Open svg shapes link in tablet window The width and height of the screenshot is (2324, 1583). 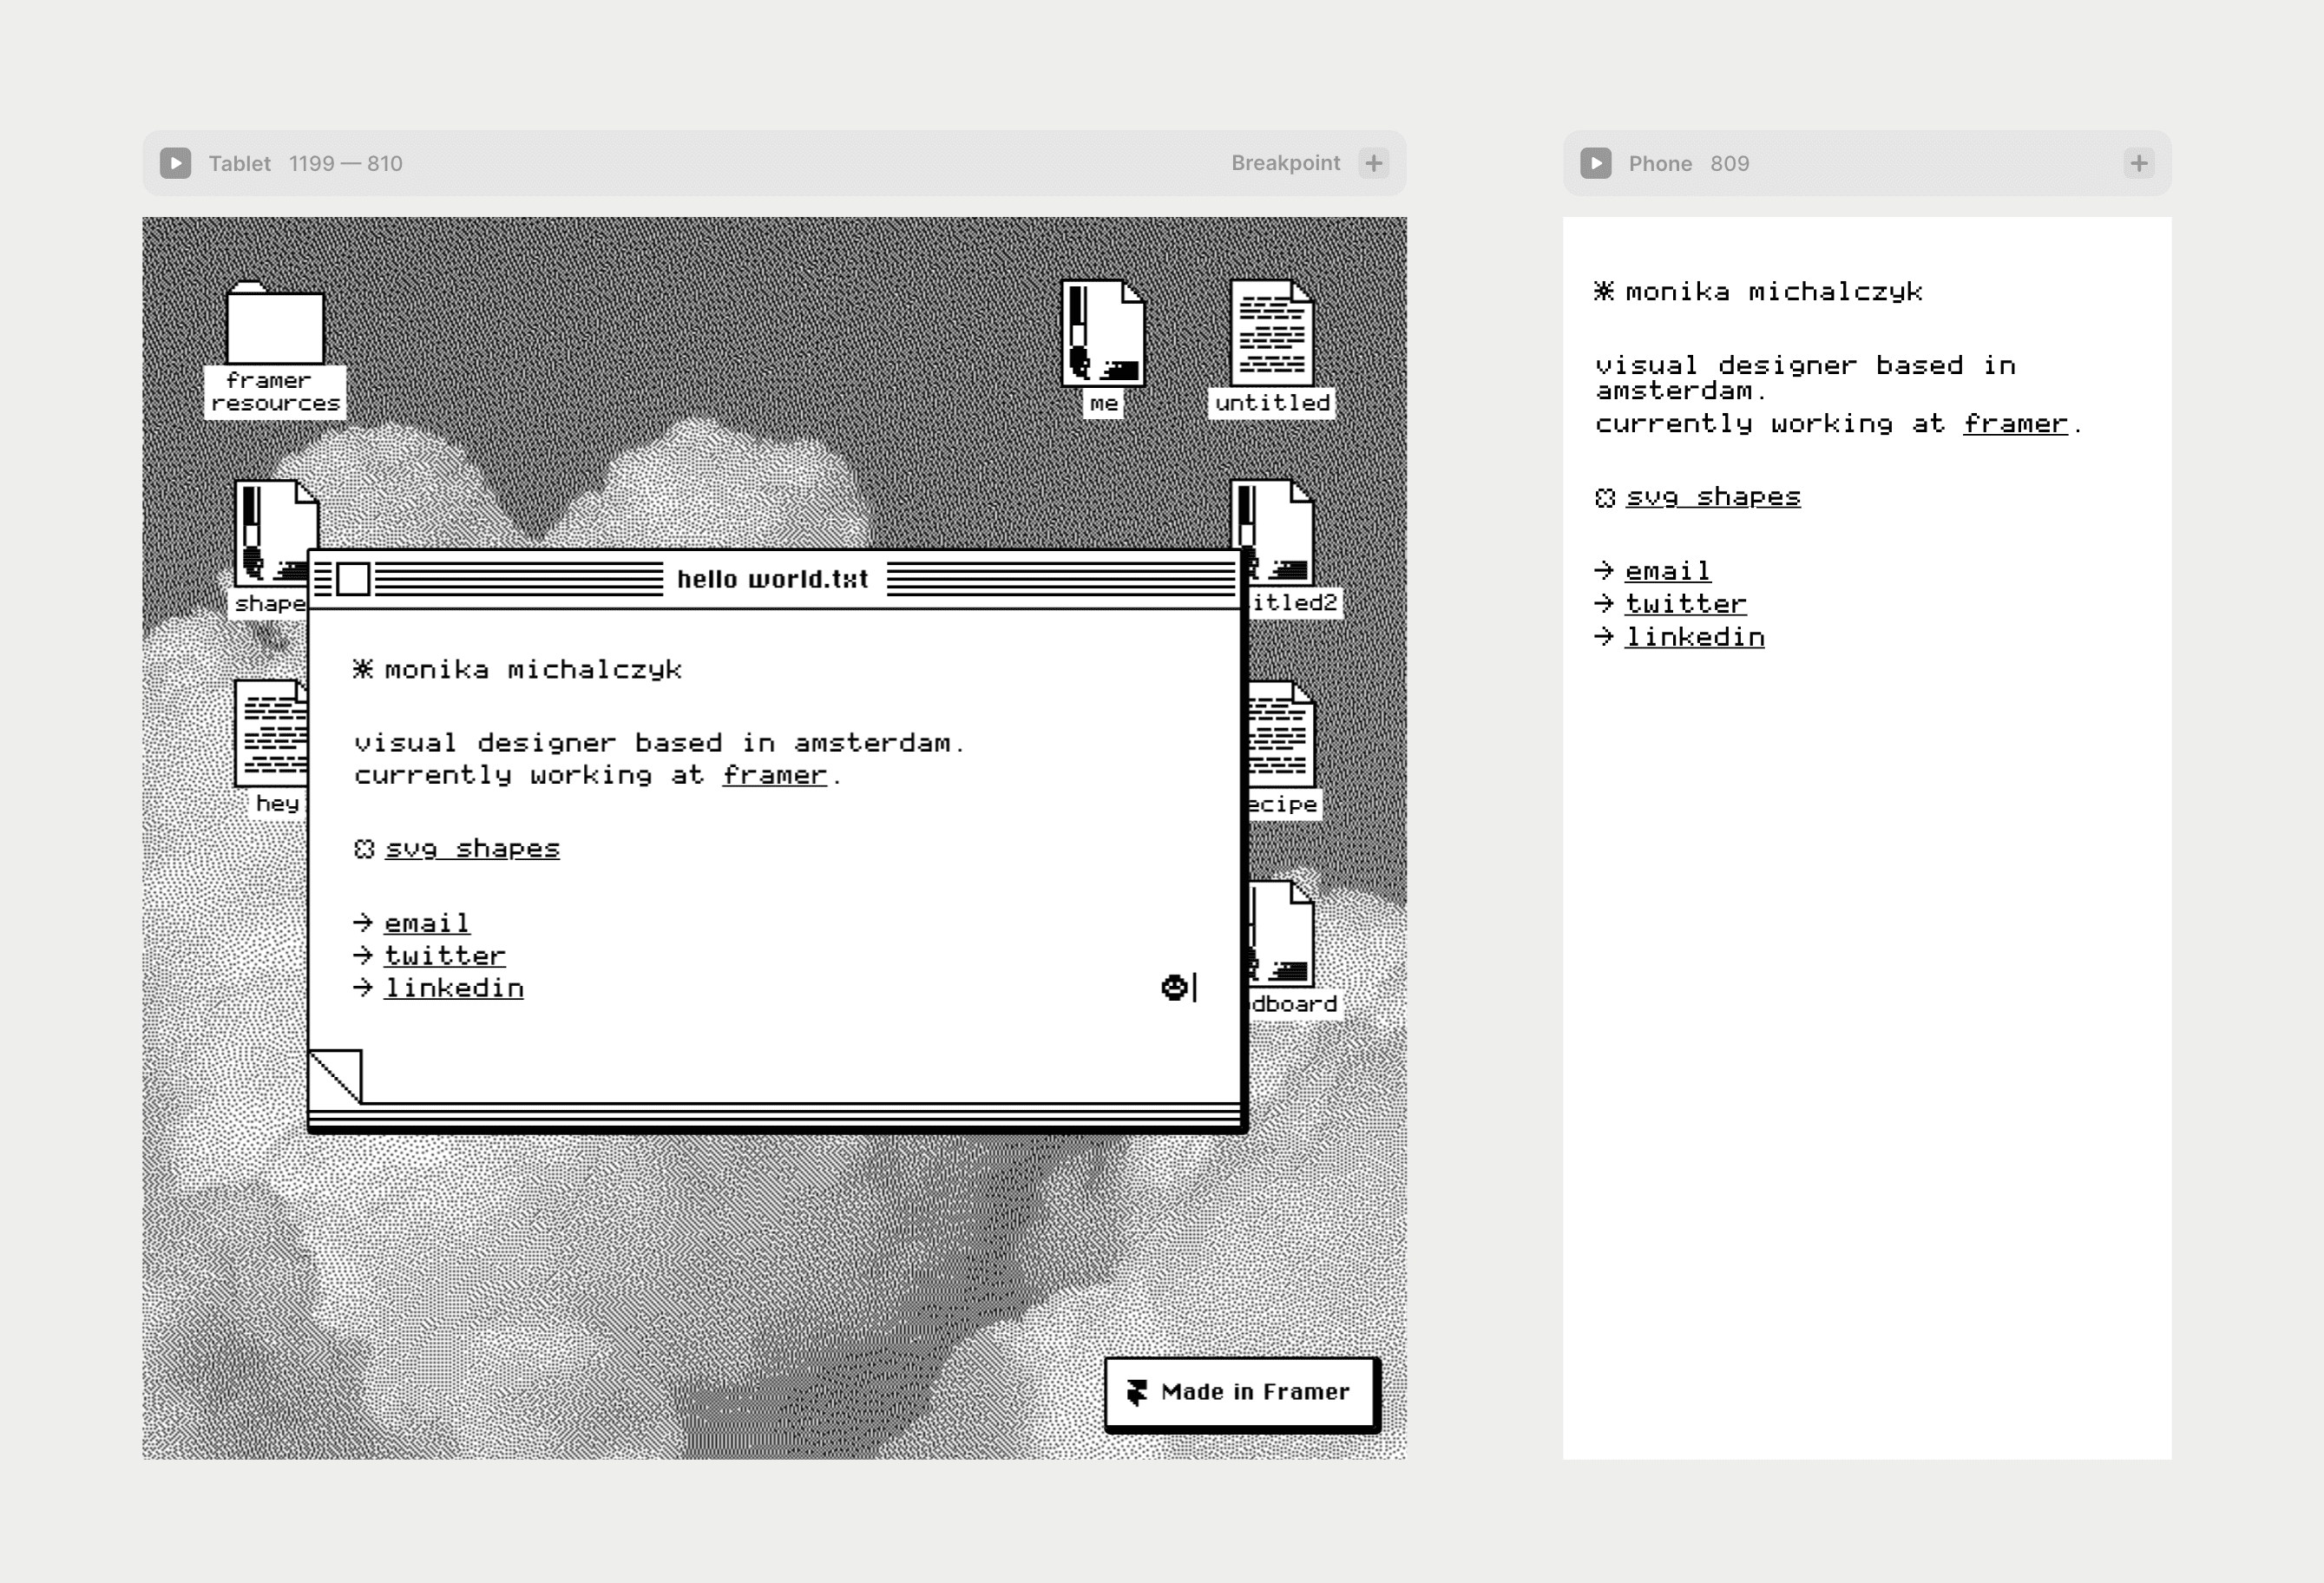[472, 849]
